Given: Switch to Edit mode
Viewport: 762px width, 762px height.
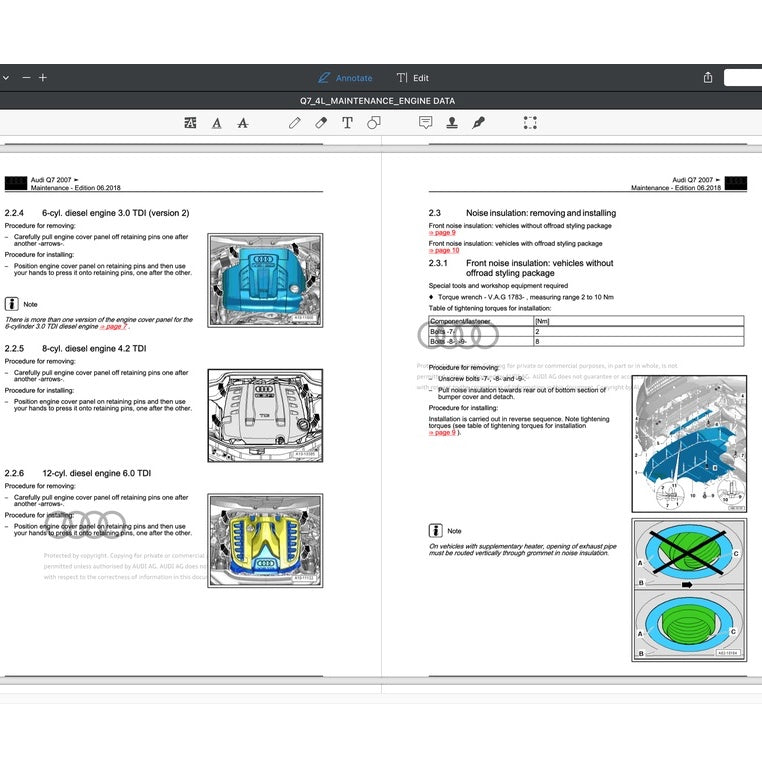Looking at the screenshot, I should click(413, 78).
